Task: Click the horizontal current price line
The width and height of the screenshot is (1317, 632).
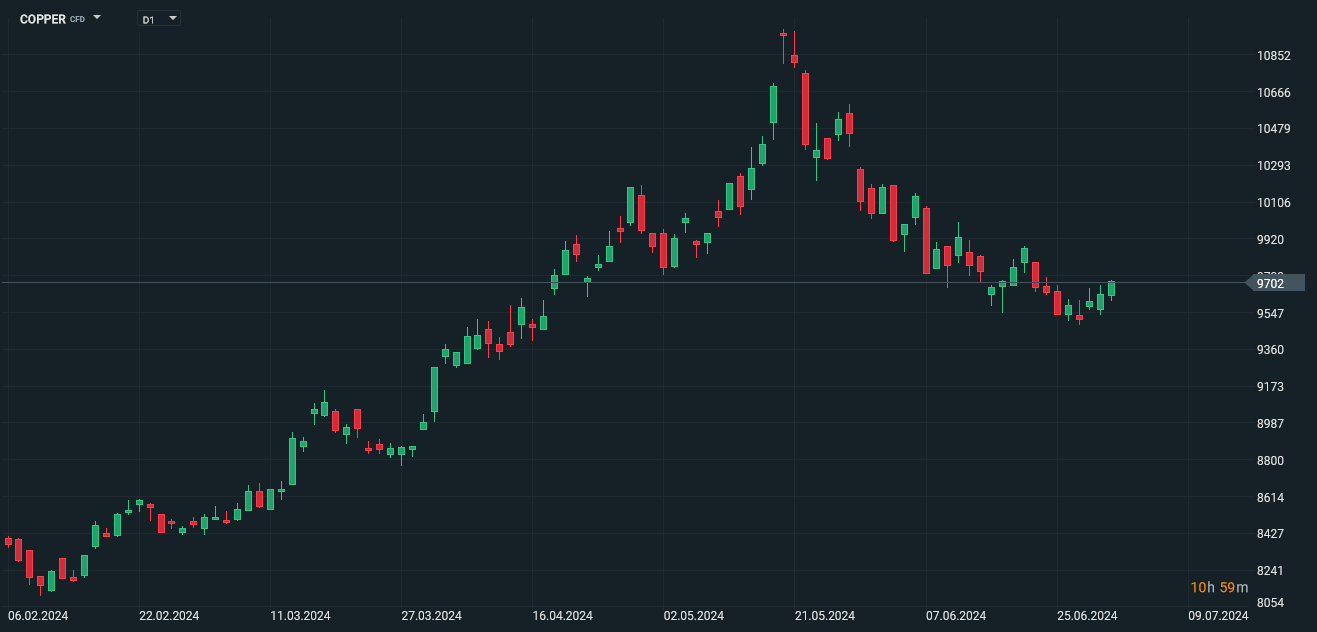Action: (600, 283)
